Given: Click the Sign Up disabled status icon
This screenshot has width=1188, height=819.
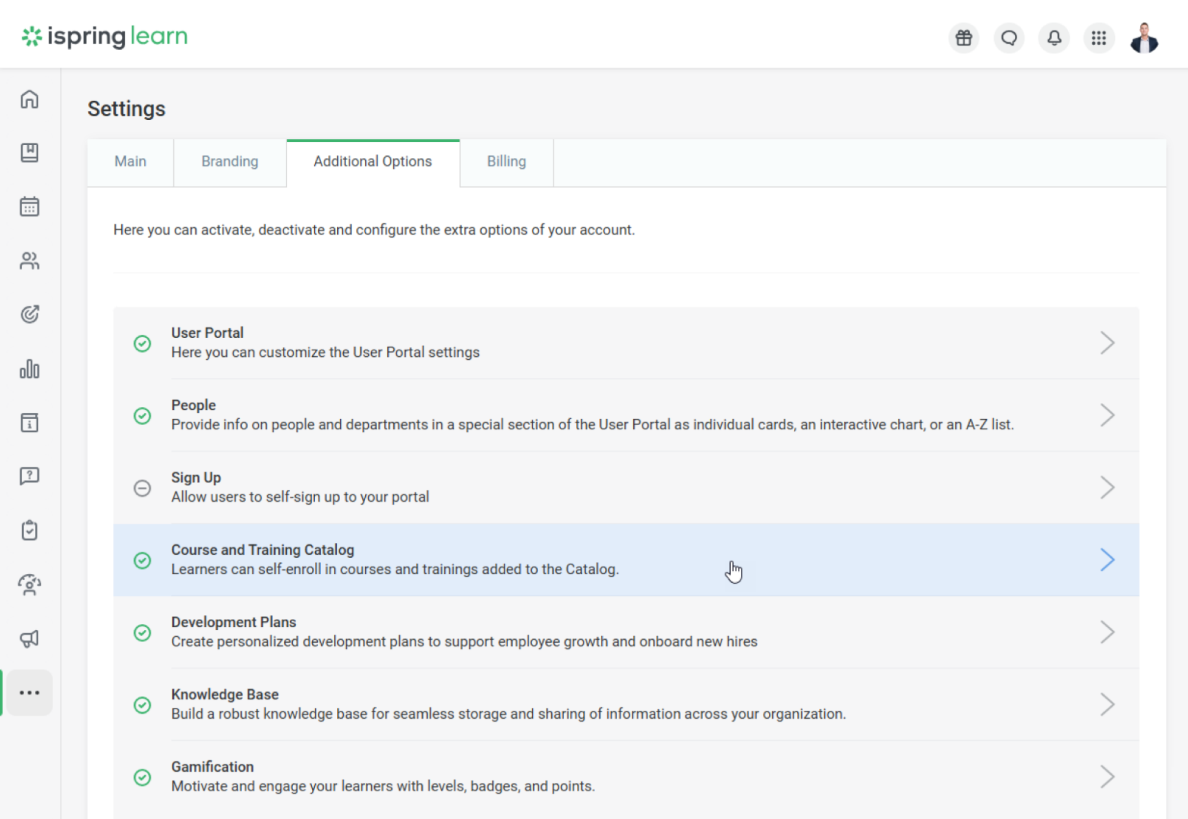Looking at the screenshot, I should click(143, 488).
